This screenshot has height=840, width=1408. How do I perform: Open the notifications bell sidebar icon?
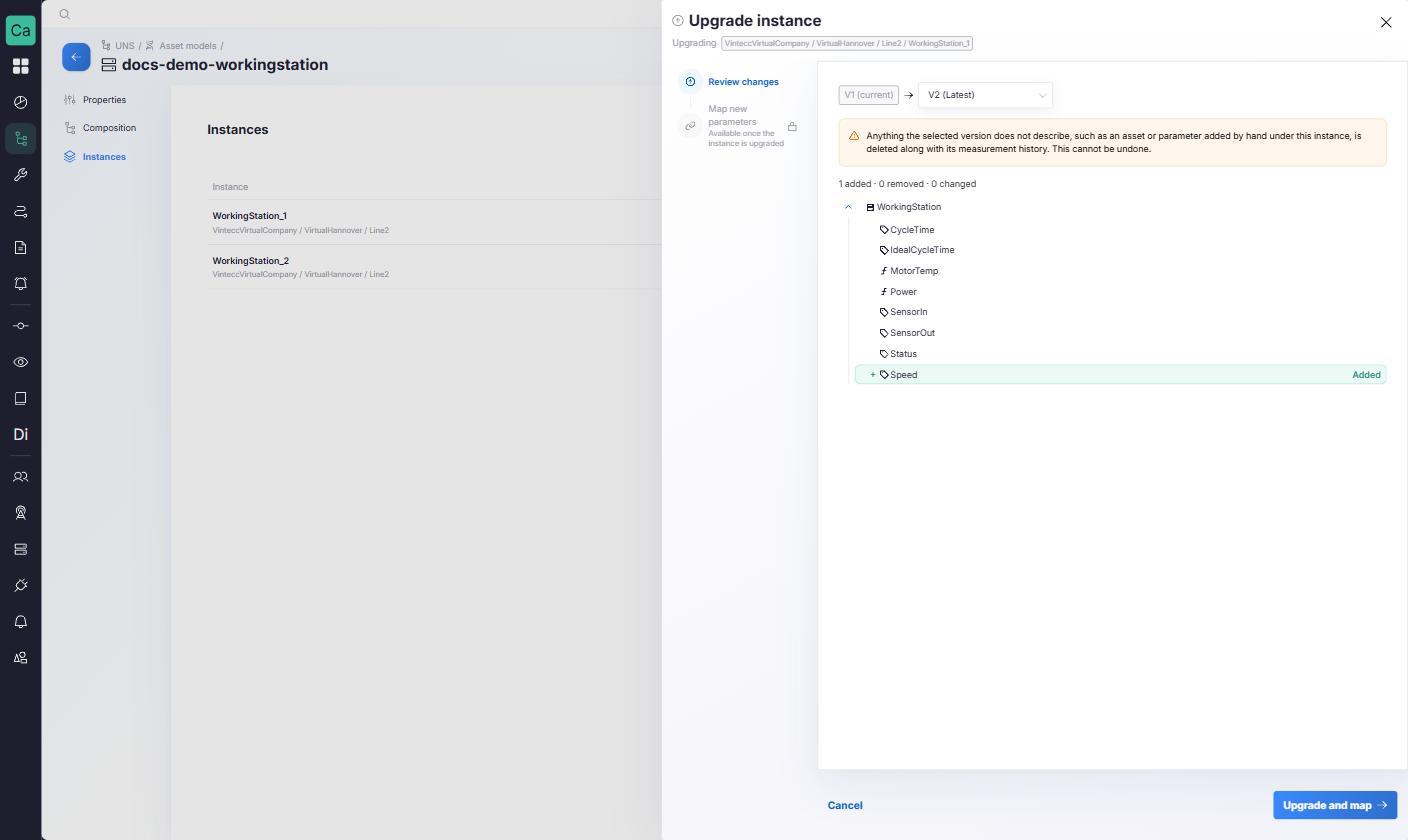click(20, 622)
